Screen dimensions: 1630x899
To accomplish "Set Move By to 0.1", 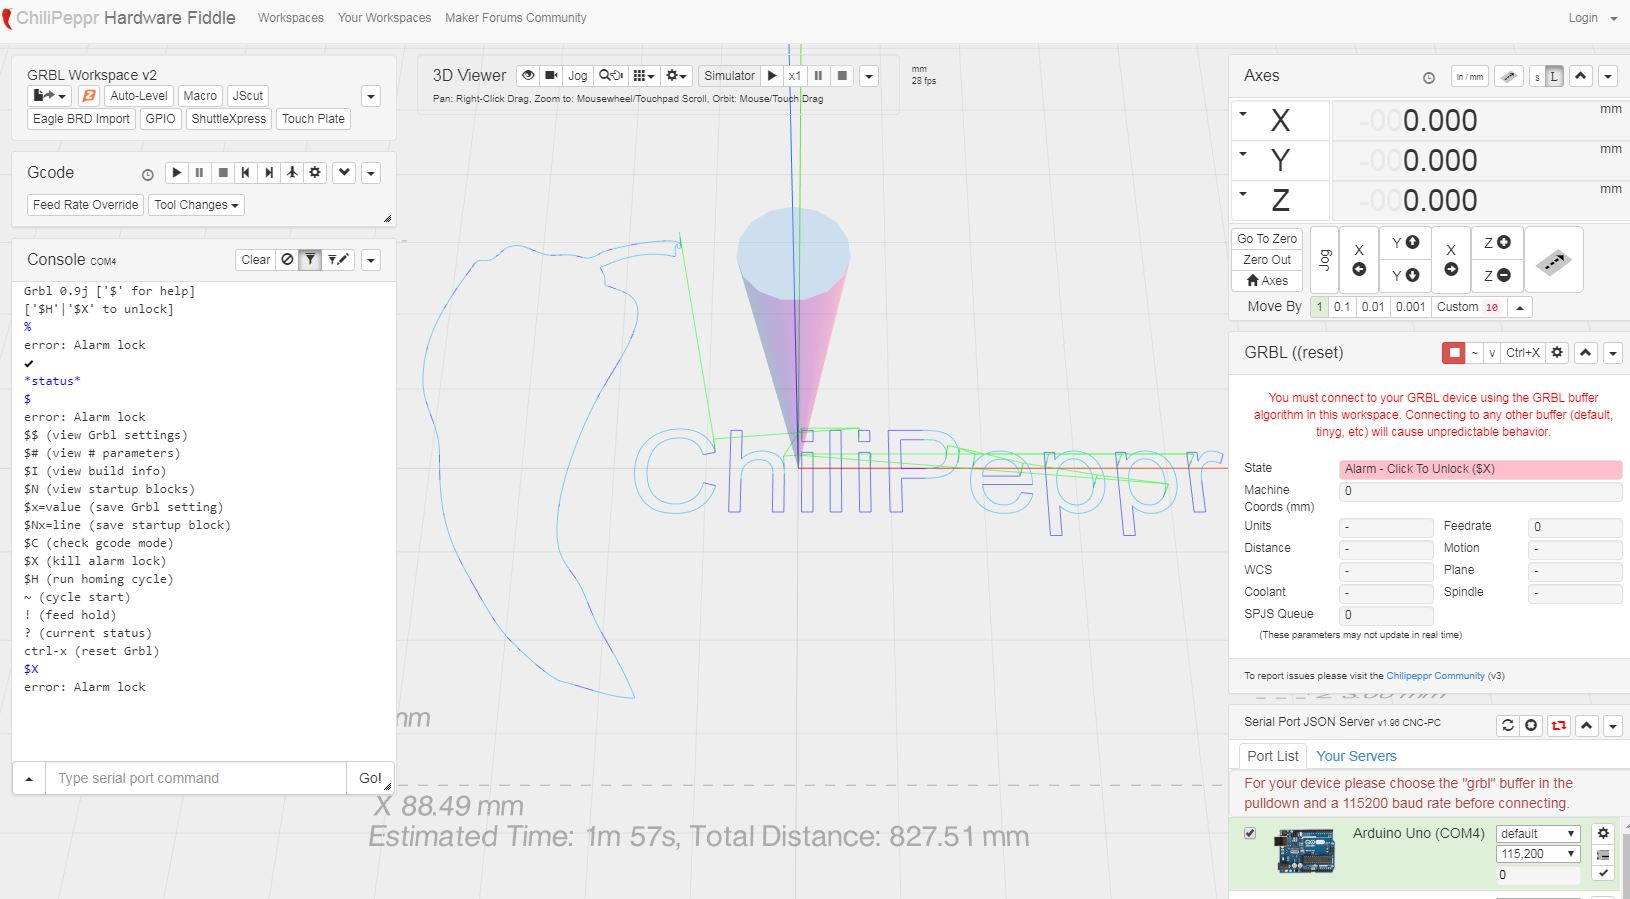I will point(1342,307).
